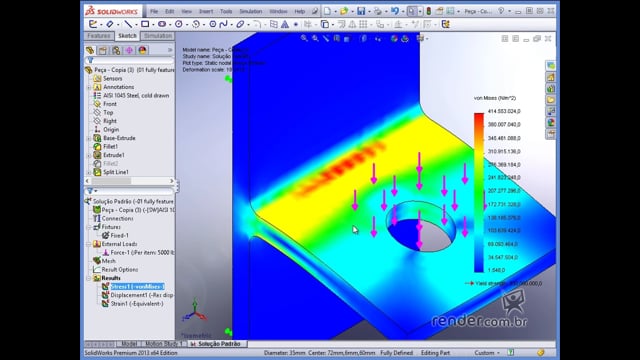Click the feature tree horizontal scrollbar thumb
Screen dimensions: 640x360
[111, 181]
